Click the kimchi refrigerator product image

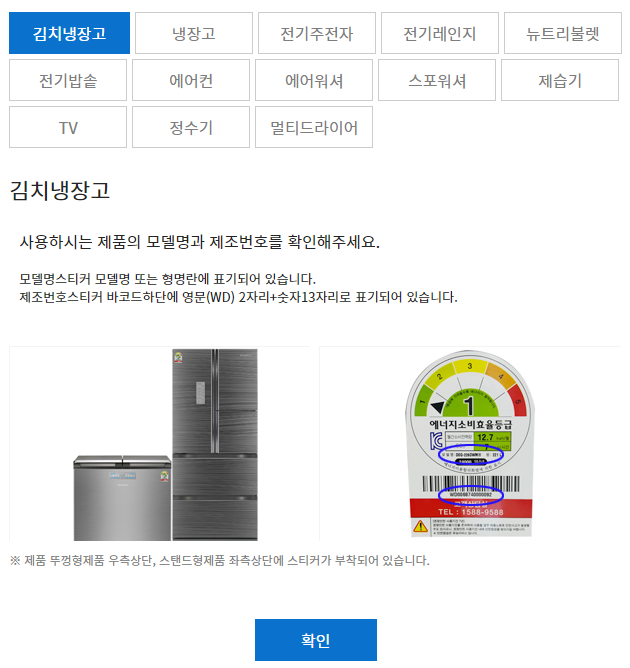click(x=165, y=445)
